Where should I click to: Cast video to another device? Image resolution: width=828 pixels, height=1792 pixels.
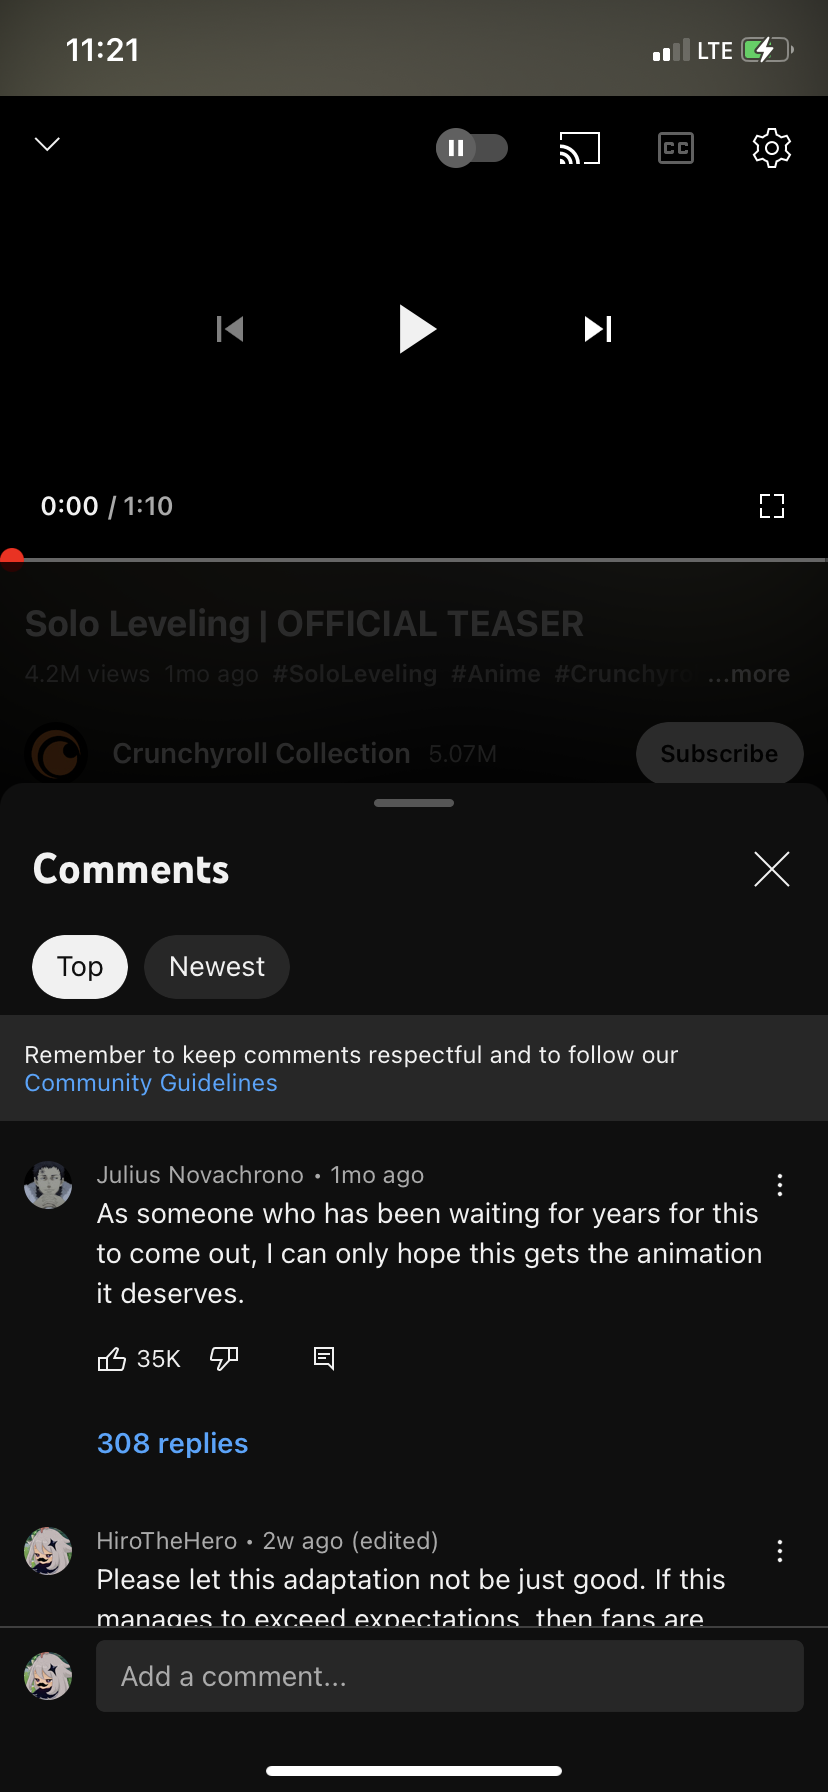[x=579, y=149]
